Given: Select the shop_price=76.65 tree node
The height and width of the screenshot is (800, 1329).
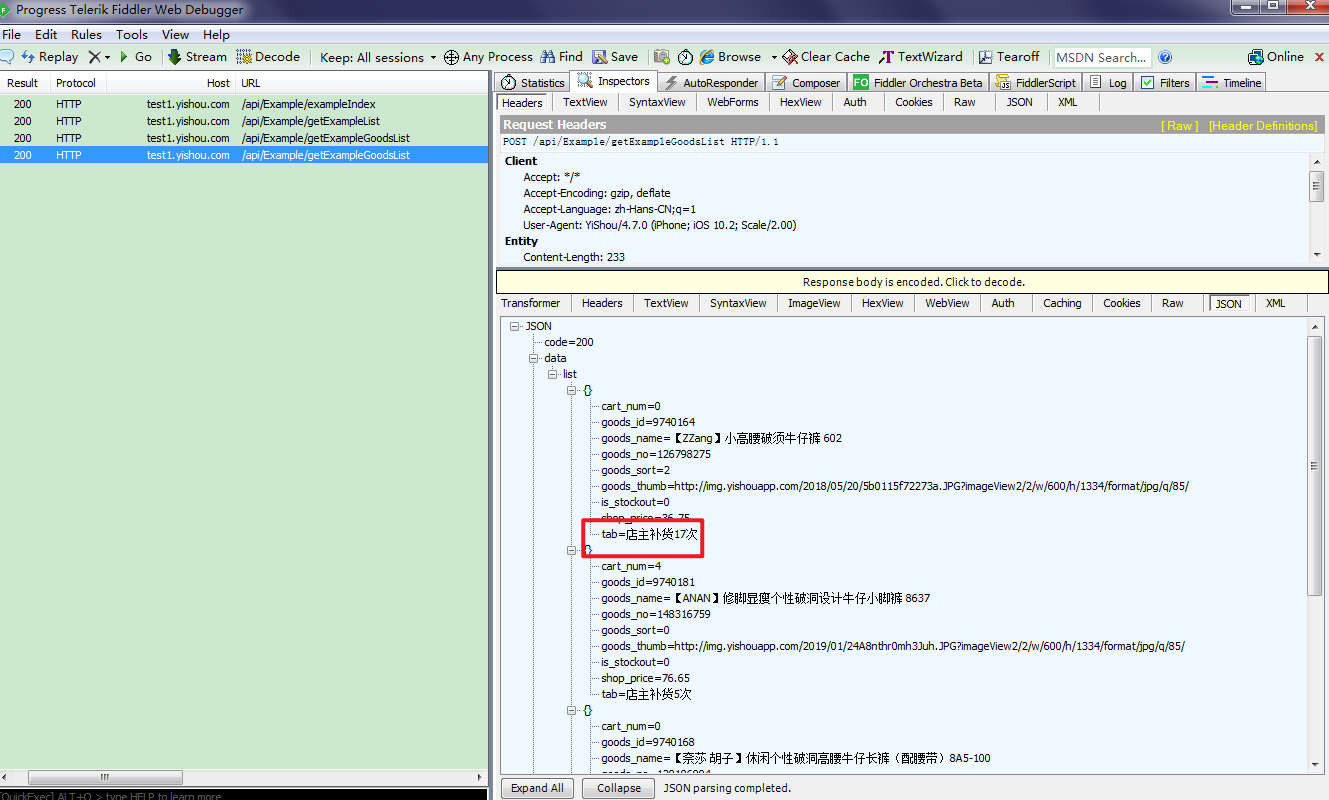Looking at the screenshot, I should point(645,678).
